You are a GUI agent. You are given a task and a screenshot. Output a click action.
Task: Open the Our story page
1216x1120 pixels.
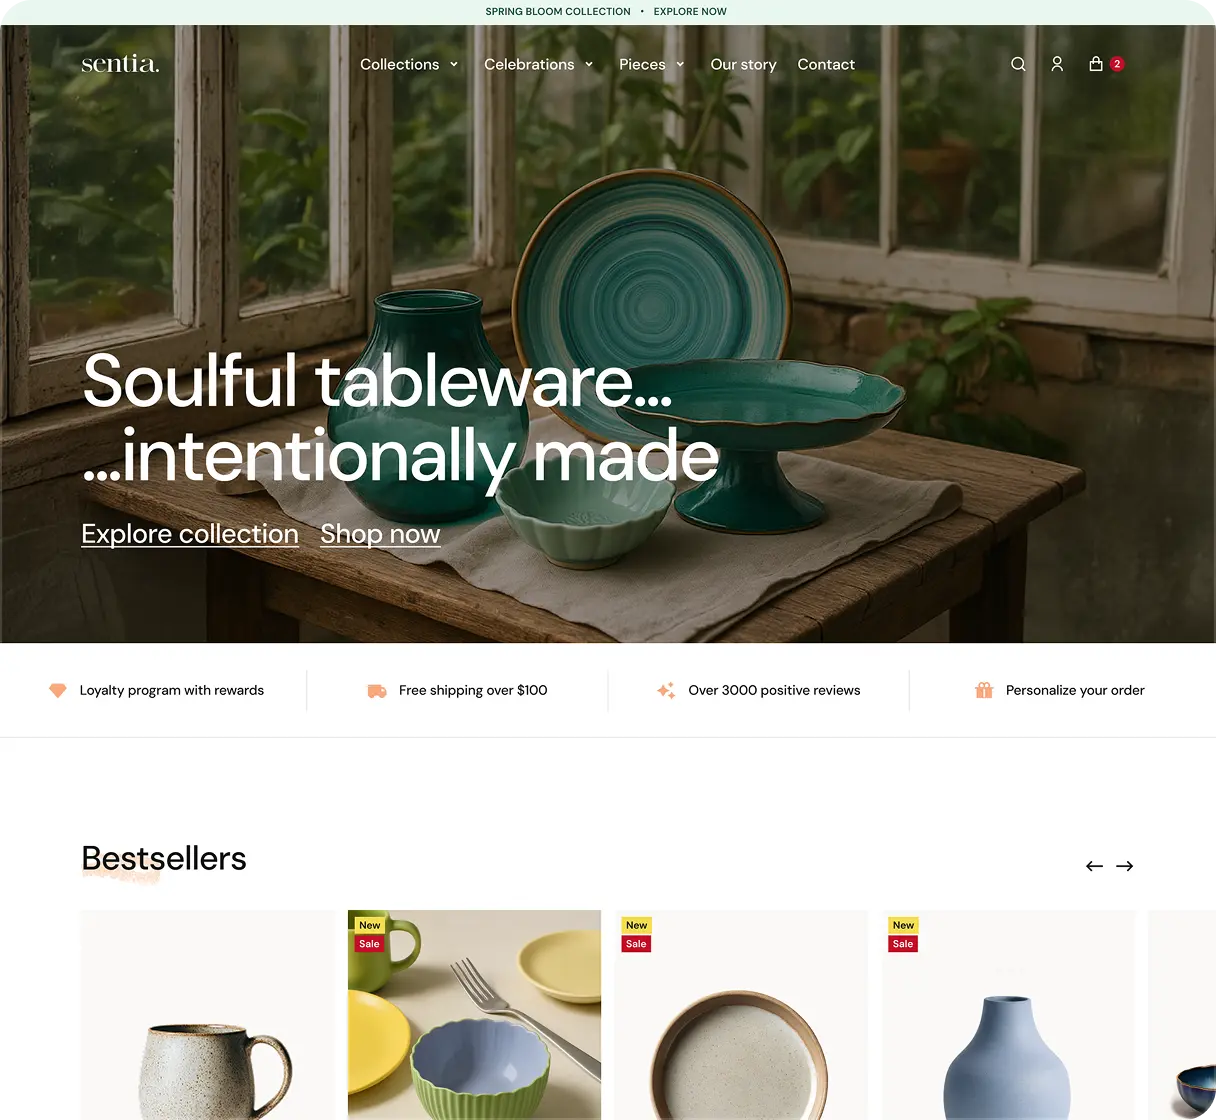[743, 64]
